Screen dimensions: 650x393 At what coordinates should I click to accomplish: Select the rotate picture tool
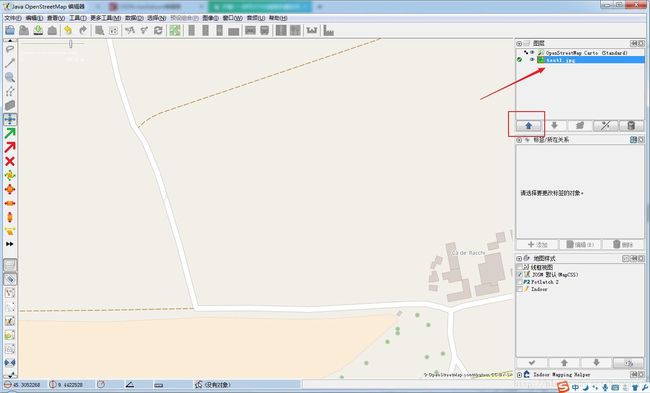coord(10,175)
